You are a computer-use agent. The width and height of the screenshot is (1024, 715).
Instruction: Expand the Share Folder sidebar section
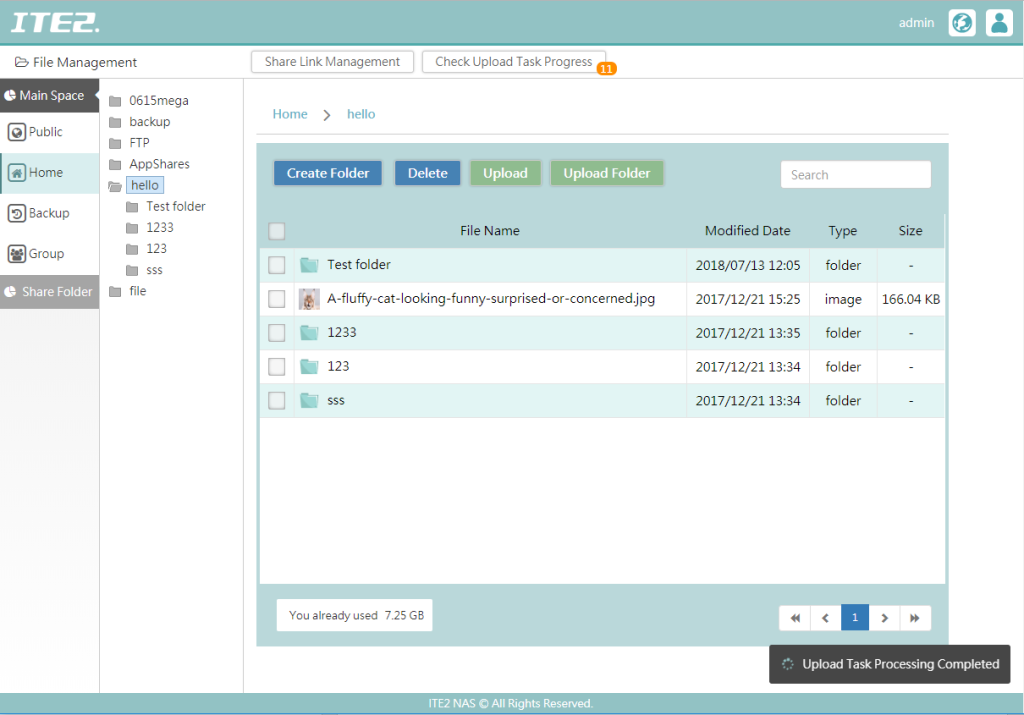(x=49, y=292)
